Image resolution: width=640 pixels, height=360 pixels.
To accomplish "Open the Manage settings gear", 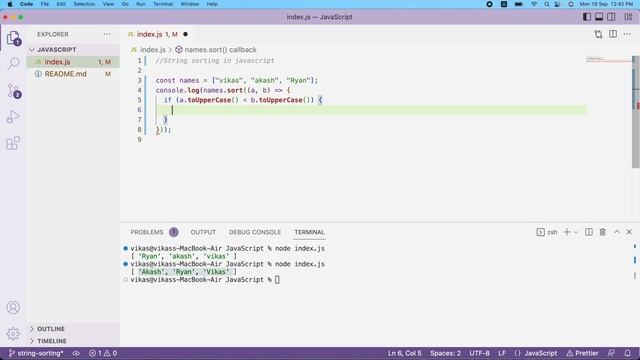I will 13,333.
